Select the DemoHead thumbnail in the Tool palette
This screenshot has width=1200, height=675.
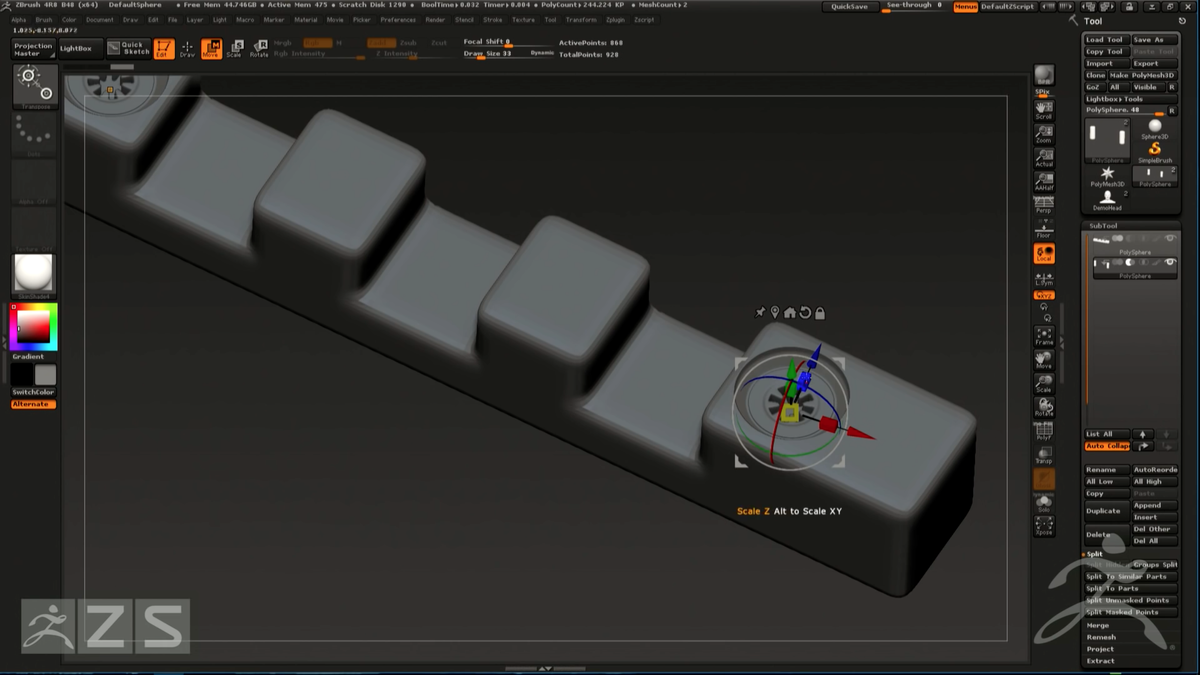pos(1107,200)
